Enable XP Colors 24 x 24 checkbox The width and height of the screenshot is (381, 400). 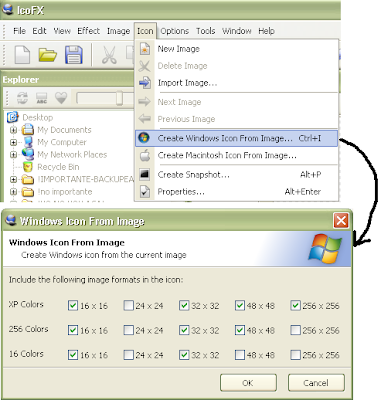click(x=128, y=305)
